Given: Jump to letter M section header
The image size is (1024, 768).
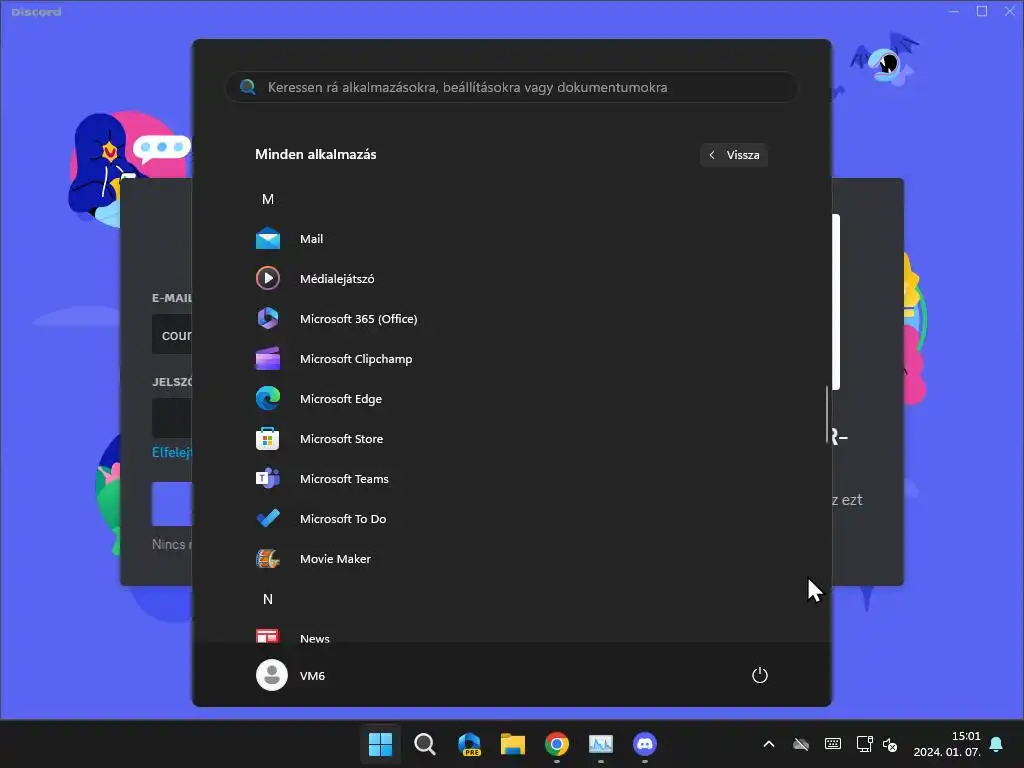Looking at the screenshot, I should [x=268, y=199].
